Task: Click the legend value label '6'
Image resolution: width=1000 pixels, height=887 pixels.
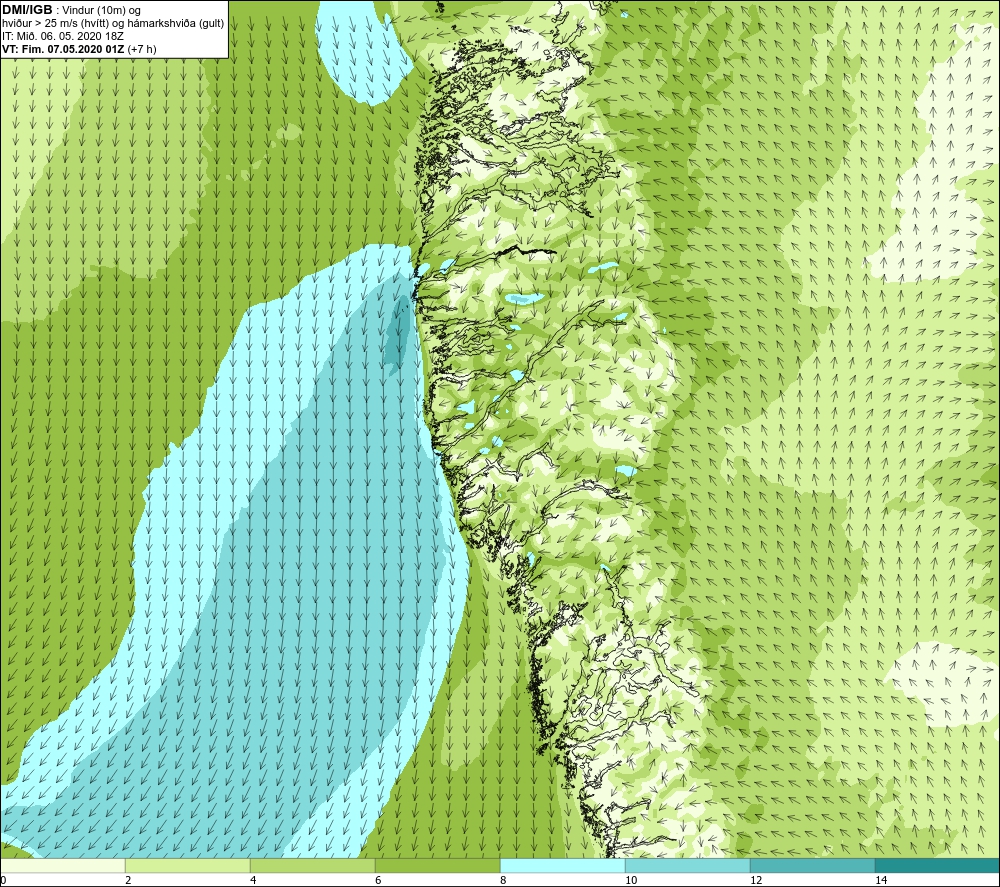Action: click(x=378, y=880)
